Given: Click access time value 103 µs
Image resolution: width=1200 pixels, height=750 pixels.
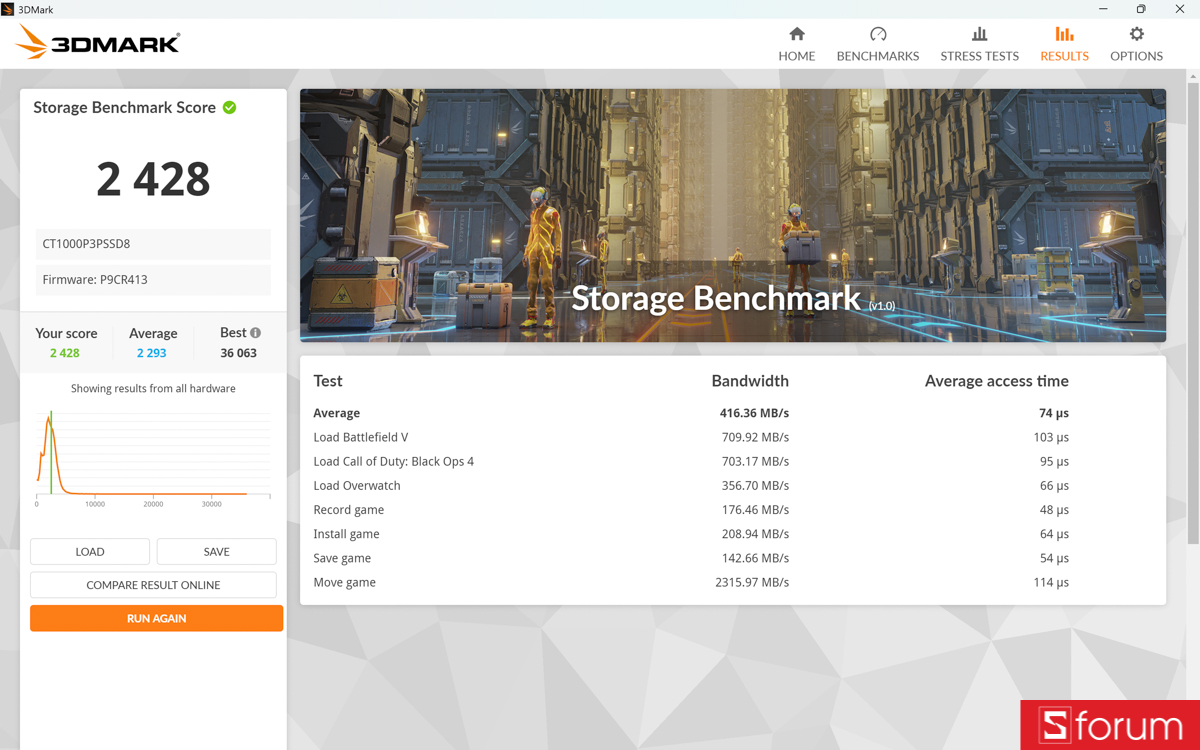Looking at the screenshot, I should click(1051, 437).
